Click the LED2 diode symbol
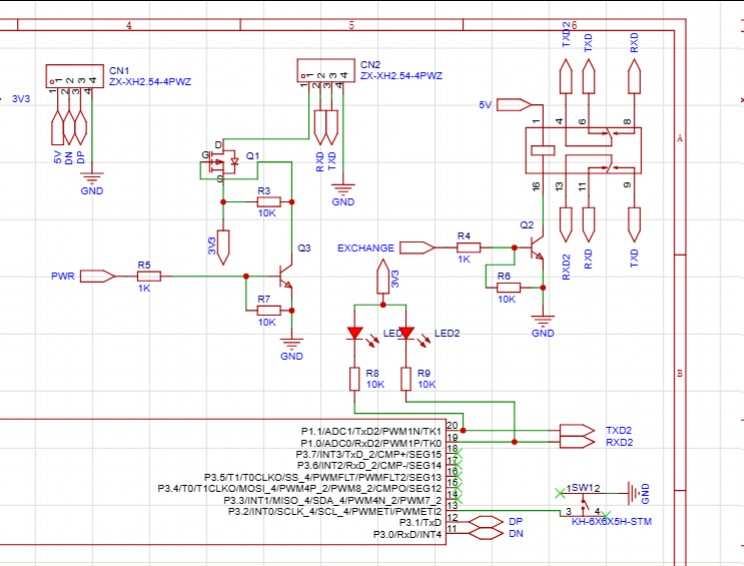This screenshot has height=566, width=744. point(407,333)
